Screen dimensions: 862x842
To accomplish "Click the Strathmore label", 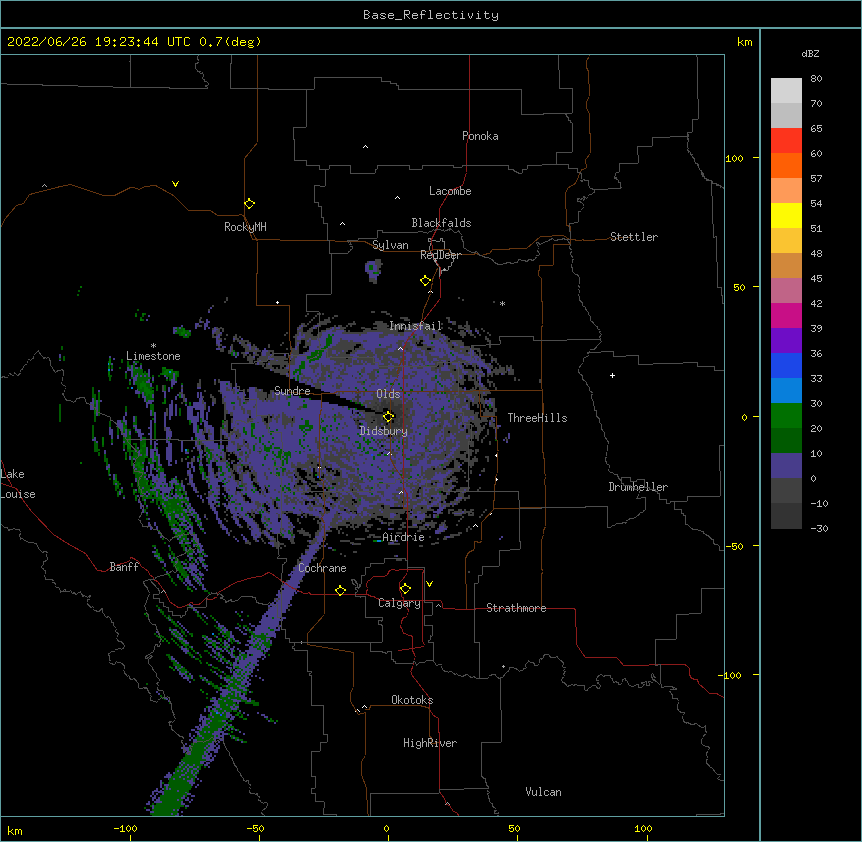I will click(516, 608).
